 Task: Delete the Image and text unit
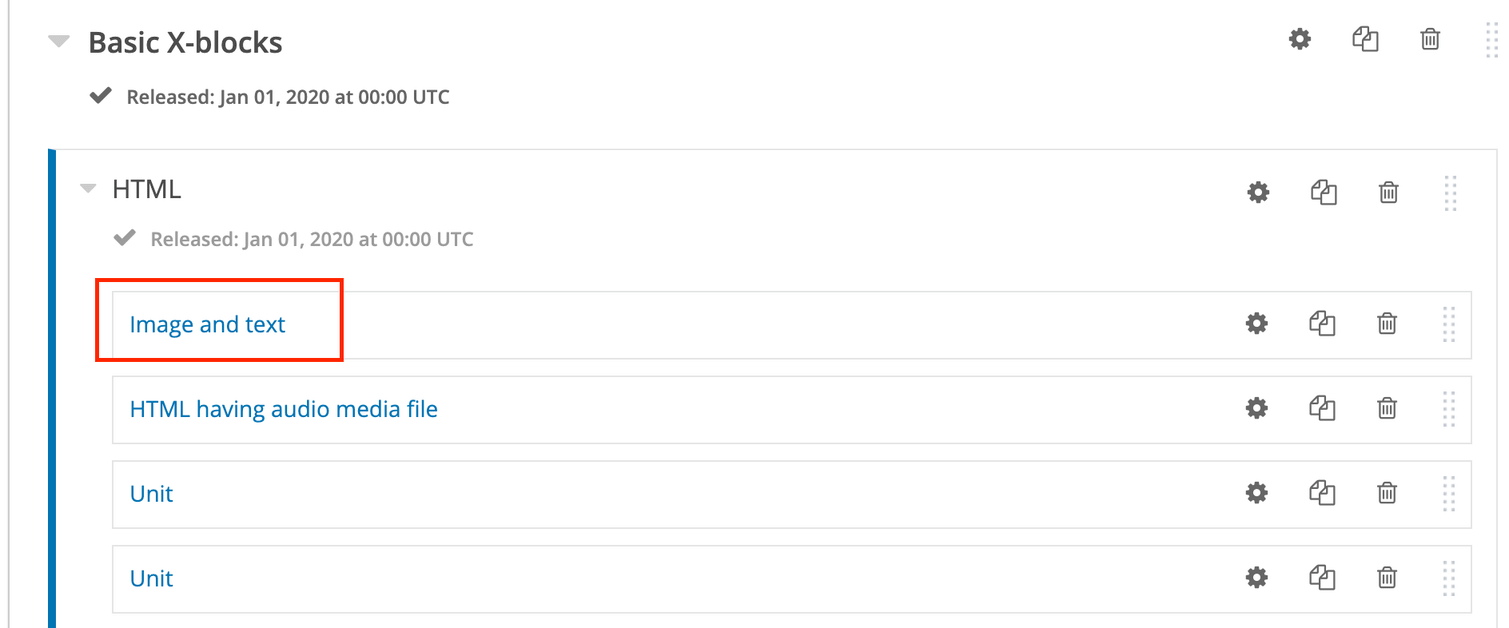pos(1387,323)
